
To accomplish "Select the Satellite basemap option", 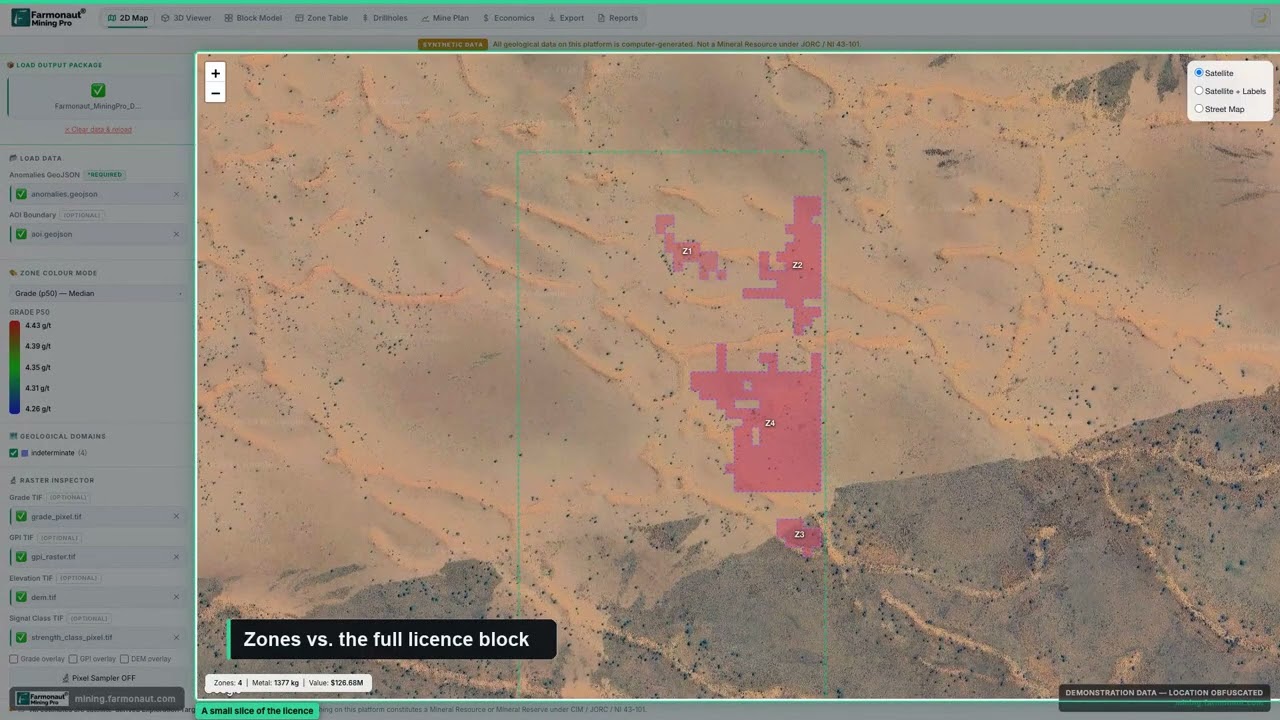I will point(1199,73).
